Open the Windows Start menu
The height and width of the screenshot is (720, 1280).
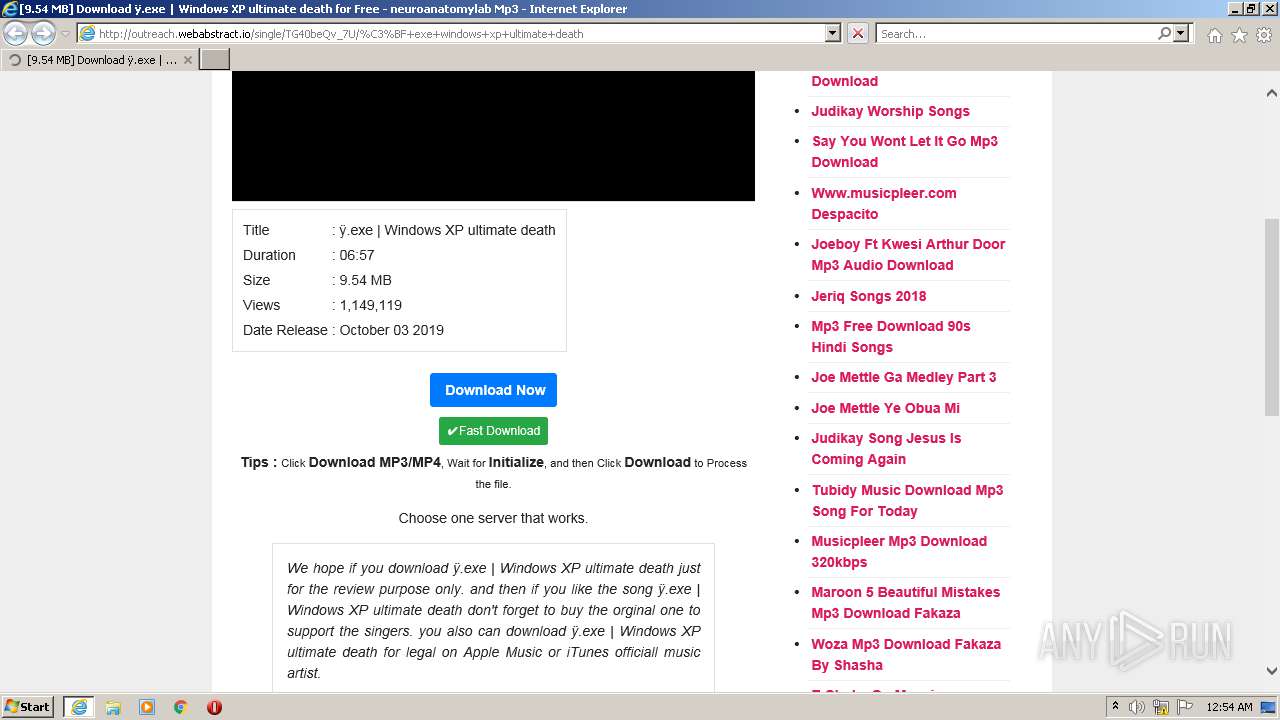tap(28, 706)
